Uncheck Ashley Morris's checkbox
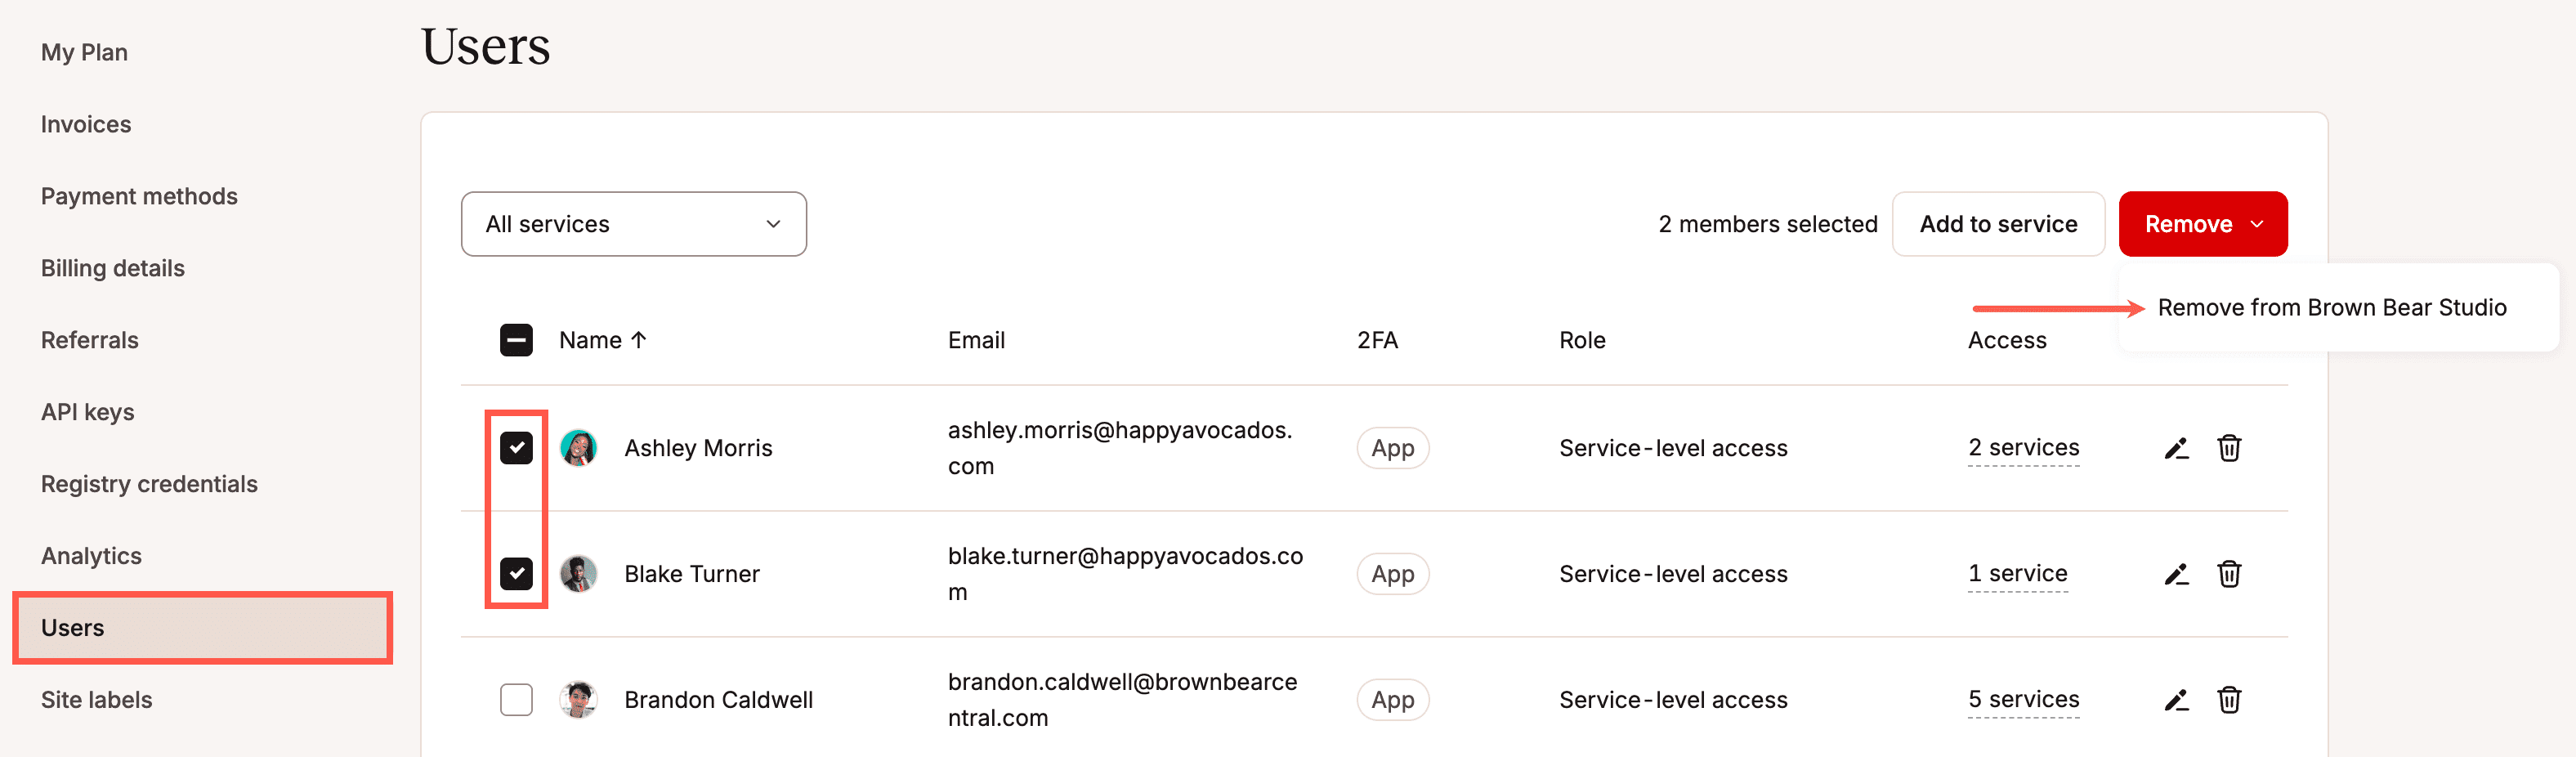 (x=516, y=448)
